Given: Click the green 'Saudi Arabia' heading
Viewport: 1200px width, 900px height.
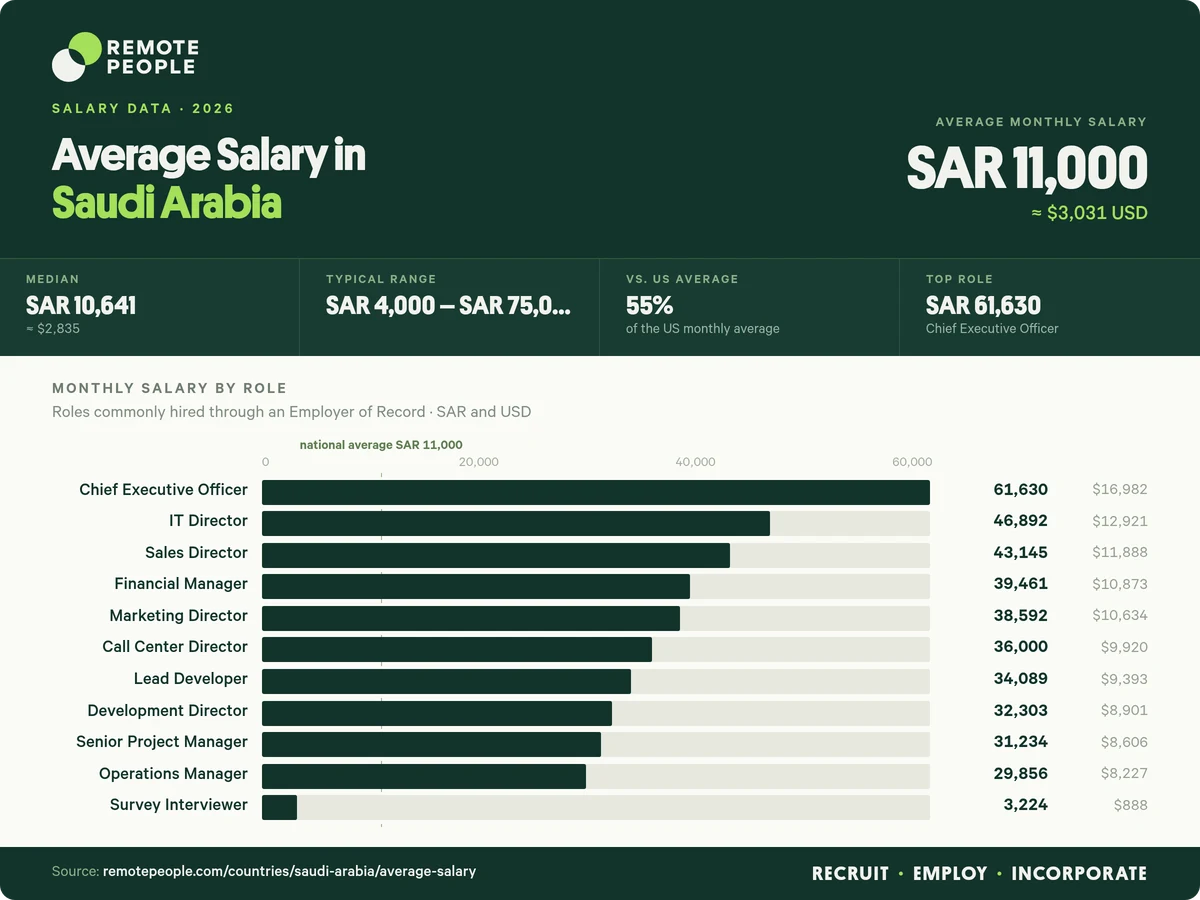Looking at the screenshot, I should pos(166,203).
